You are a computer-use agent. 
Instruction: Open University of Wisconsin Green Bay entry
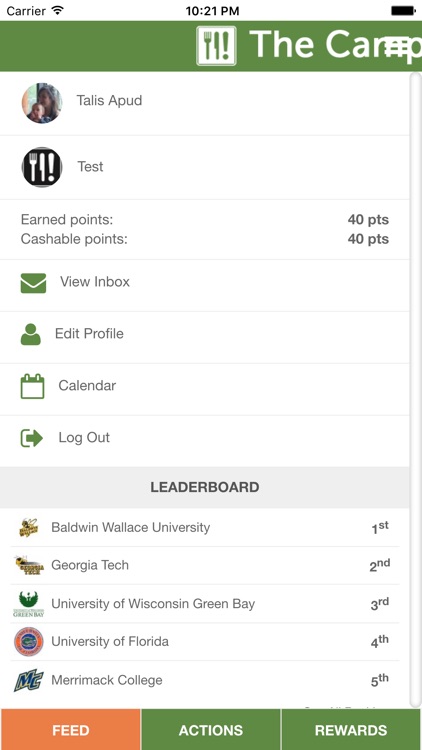click(x=205, y=604)
